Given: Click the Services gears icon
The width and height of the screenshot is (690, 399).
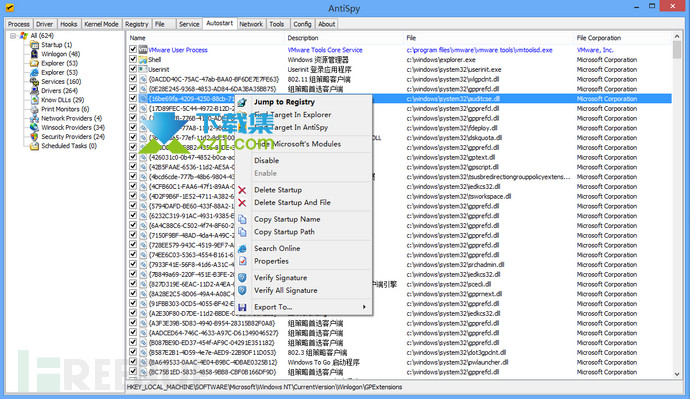Looking at the screenshot, I should click(x=34, y=82).
